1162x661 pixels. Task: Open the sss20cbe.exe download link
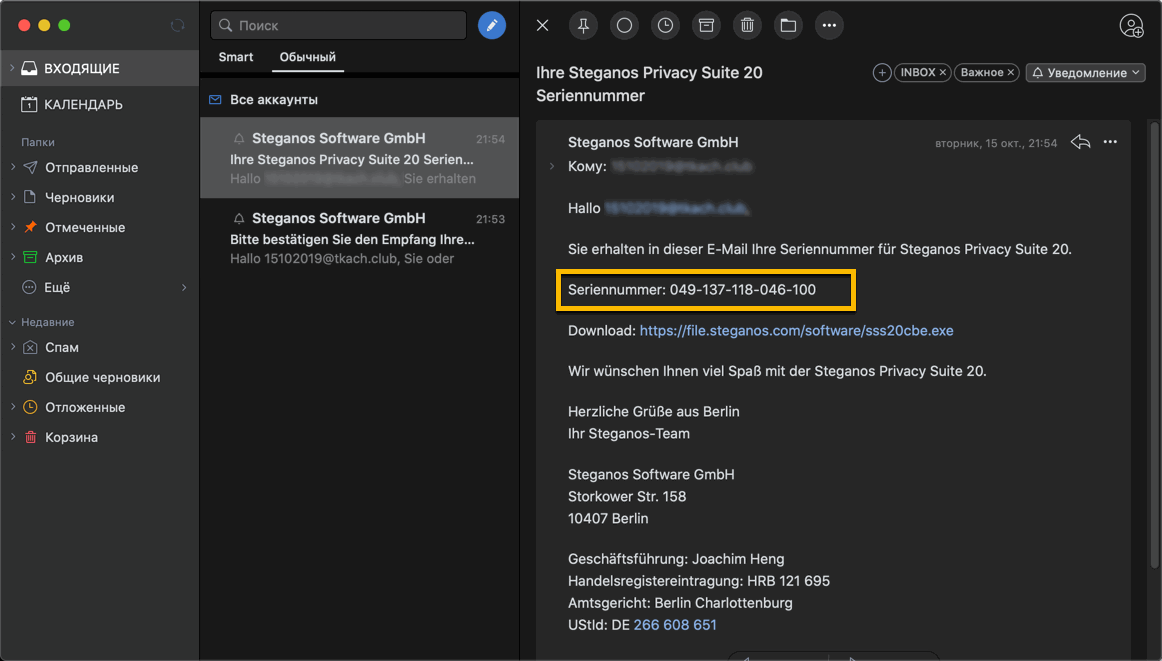click(797, 330)
